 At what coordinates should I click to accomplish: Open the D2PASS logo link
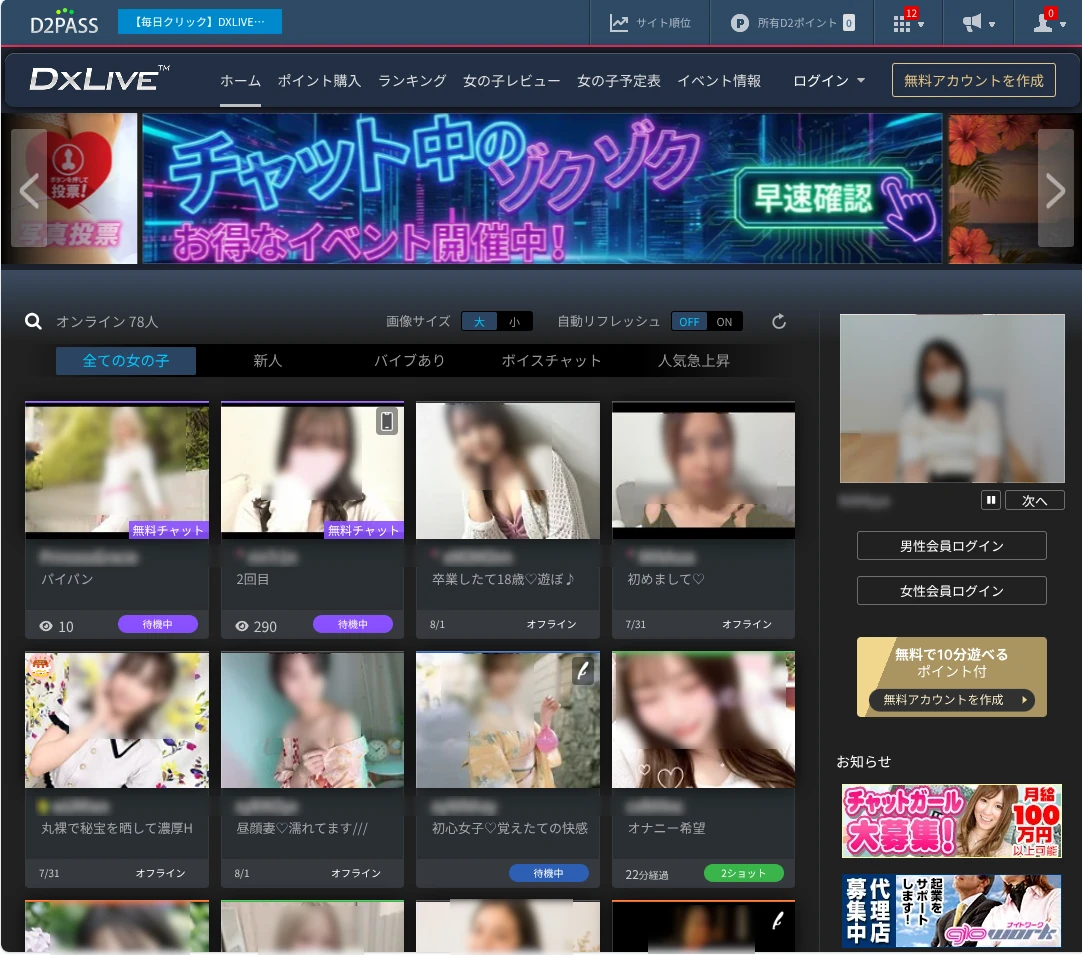tap(63, 22)
